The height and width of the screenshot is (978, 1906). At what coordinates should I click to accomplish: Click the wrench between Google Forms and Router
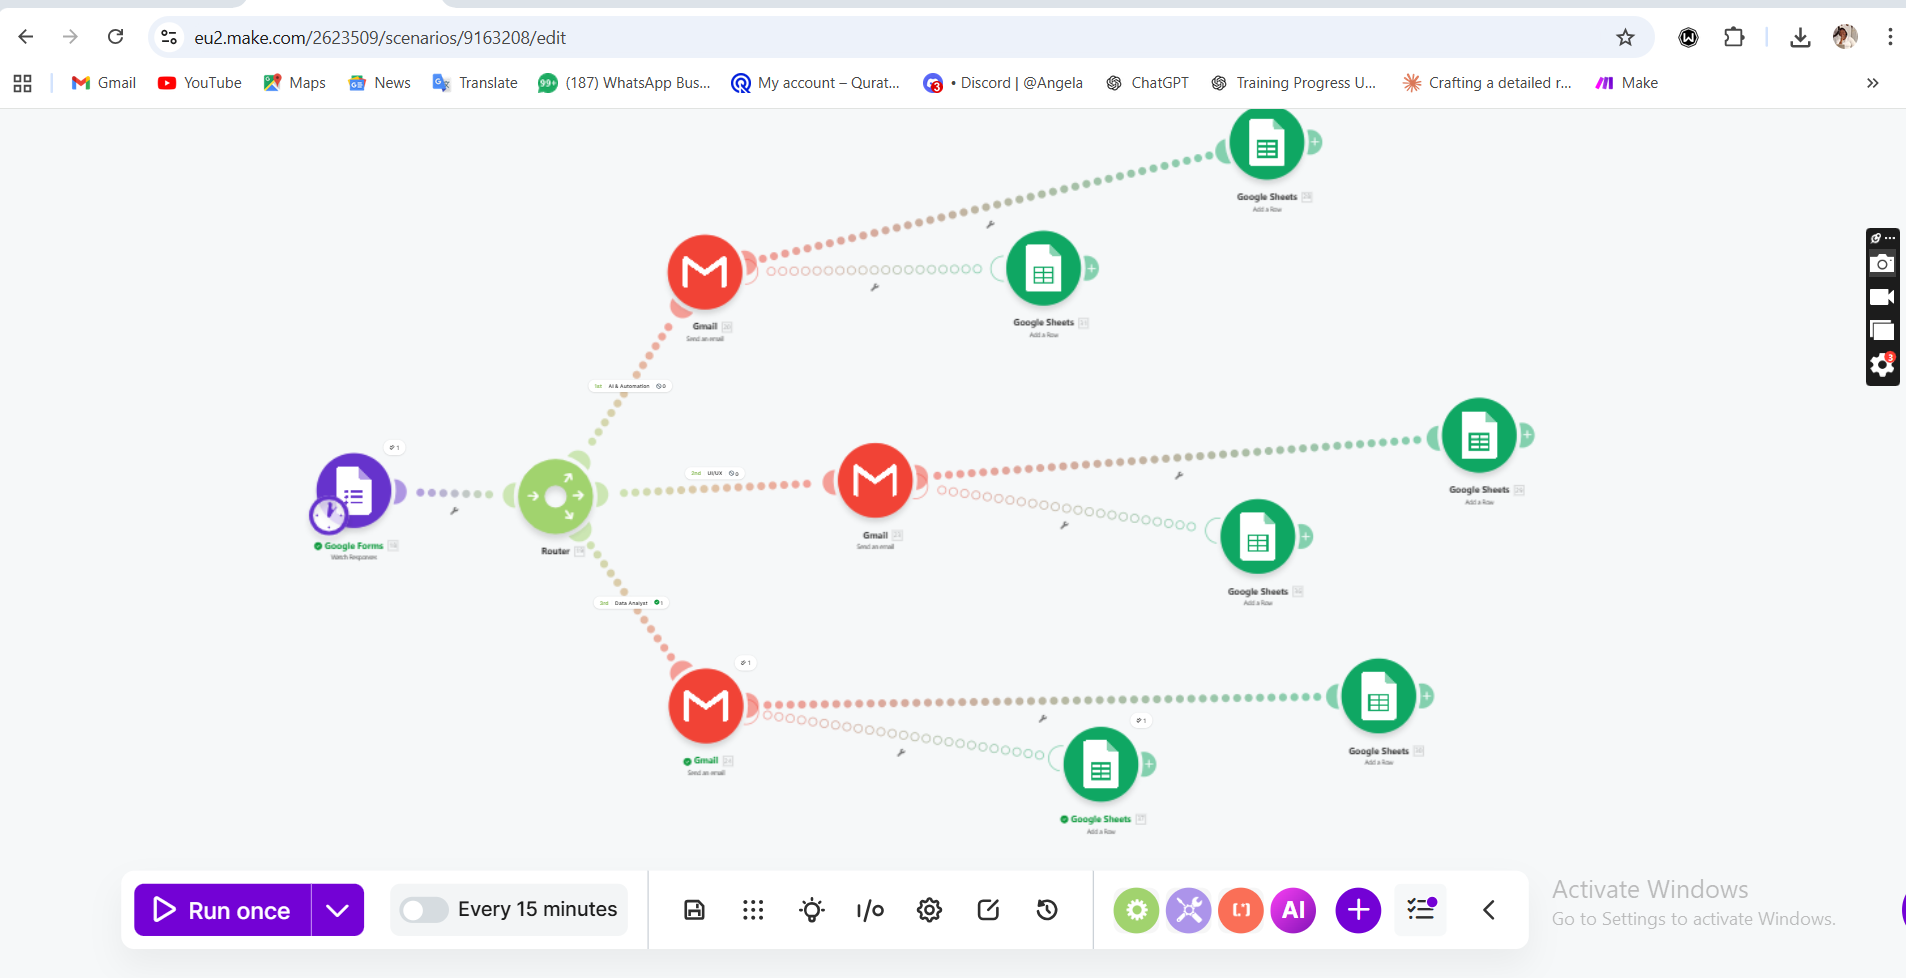point(454,511)
